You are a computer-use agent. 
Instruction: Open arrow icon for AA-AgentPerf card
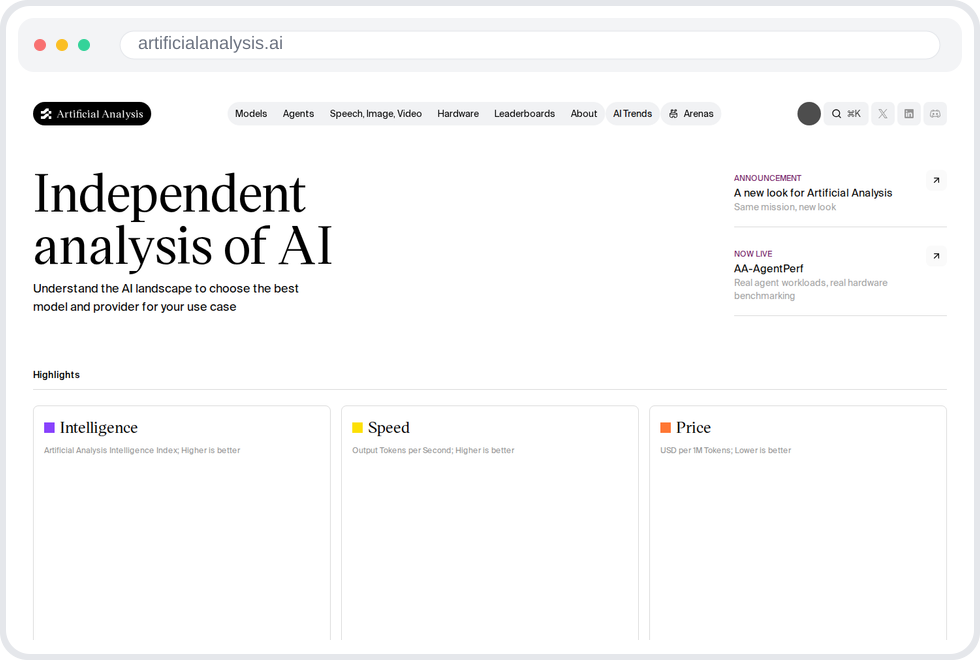pyautogui.click(x=936, y=256)
